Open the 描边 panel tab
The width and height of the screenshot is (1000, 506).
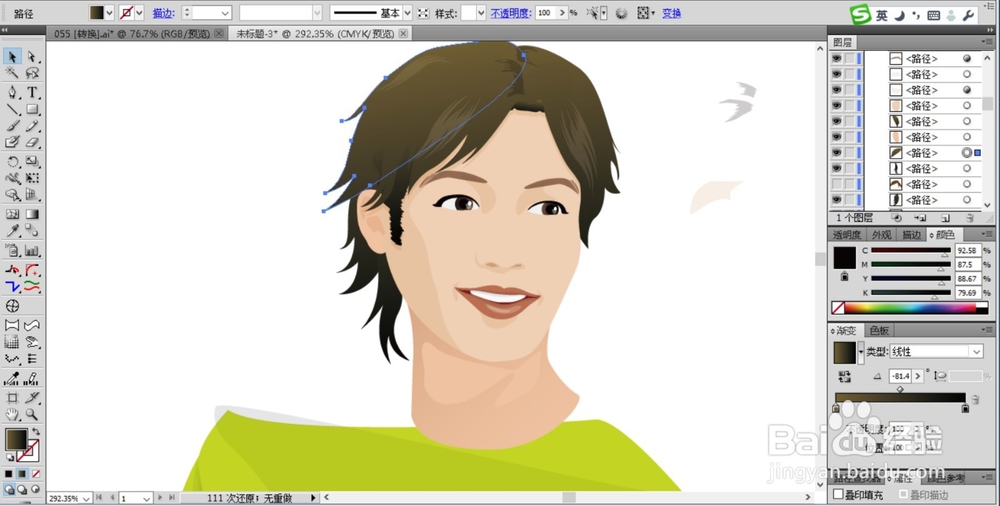pos(911,235)
